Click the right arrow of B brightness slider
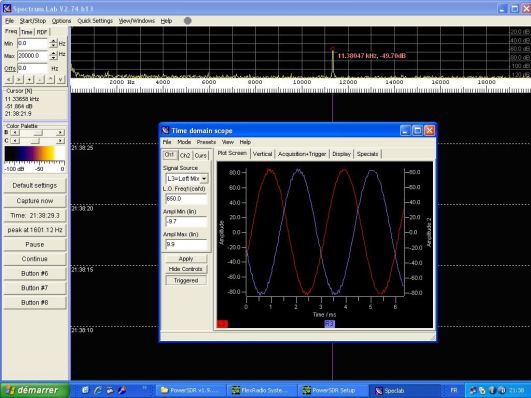The width and height of the screenshot is (531, 398). click(61, 132)
